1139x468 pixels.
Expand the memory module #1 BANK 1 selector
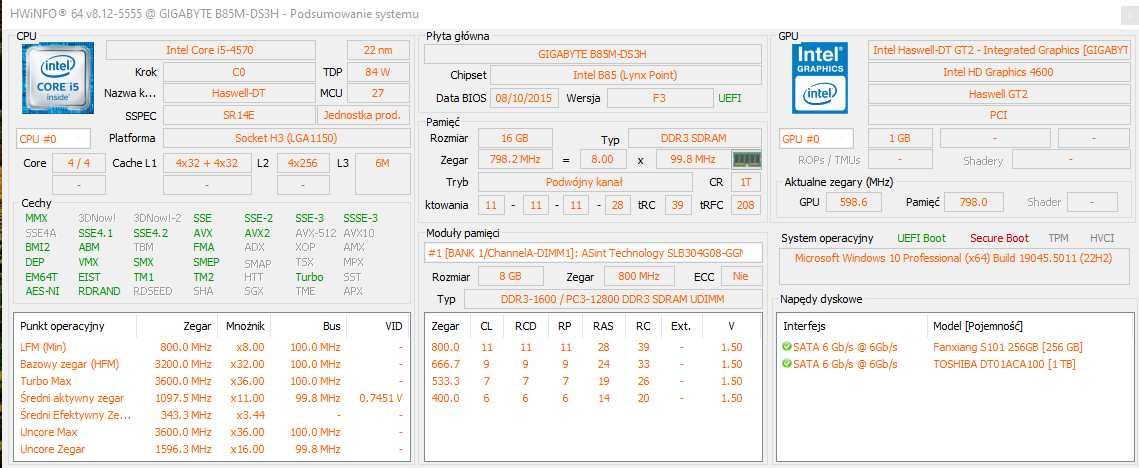pyautogui.click(x=593, y=253)
